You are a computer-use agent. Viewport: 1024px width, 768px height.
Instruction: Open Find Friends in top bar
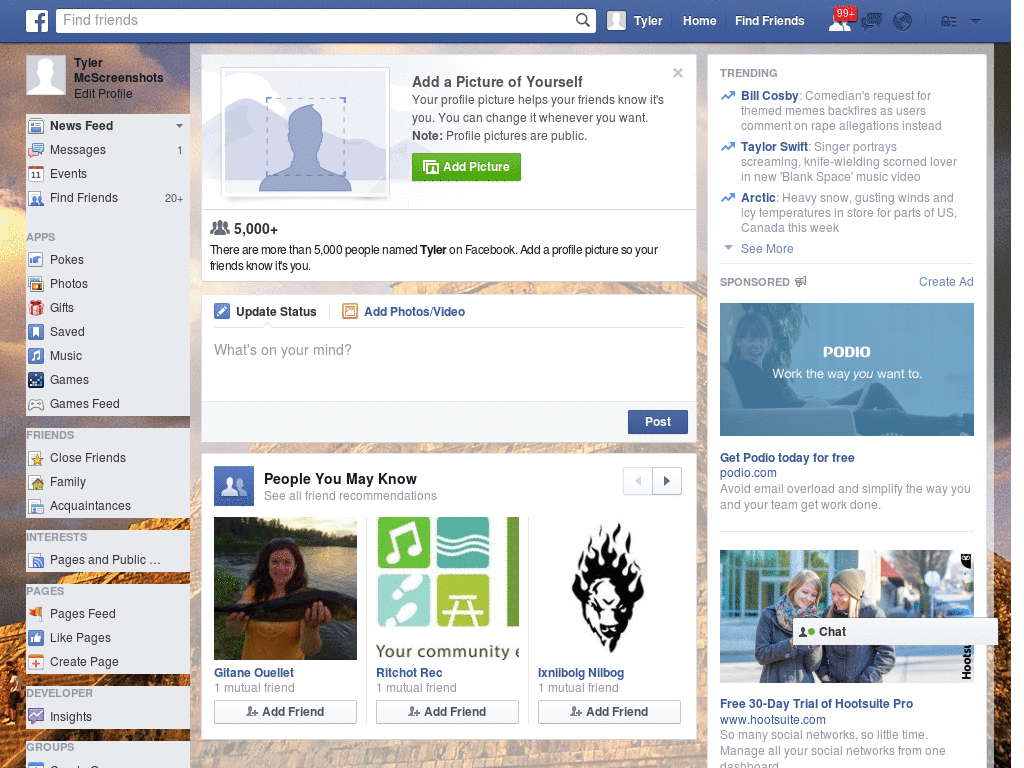[769, 21]
